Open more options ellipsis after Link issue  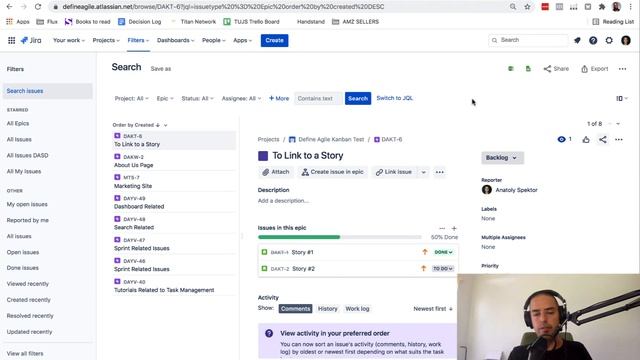[440, 172]
